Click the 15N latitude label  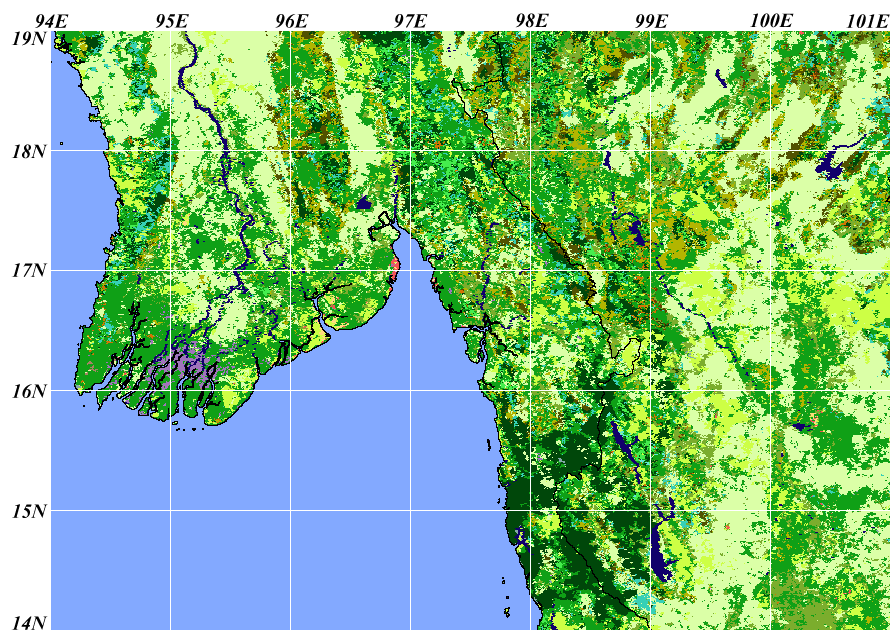tap(28, 511)
